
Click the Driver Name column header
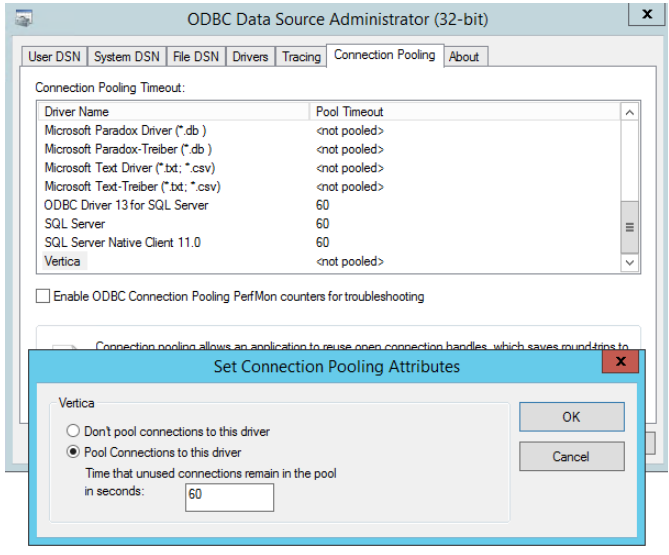click(x=174, y=112)
